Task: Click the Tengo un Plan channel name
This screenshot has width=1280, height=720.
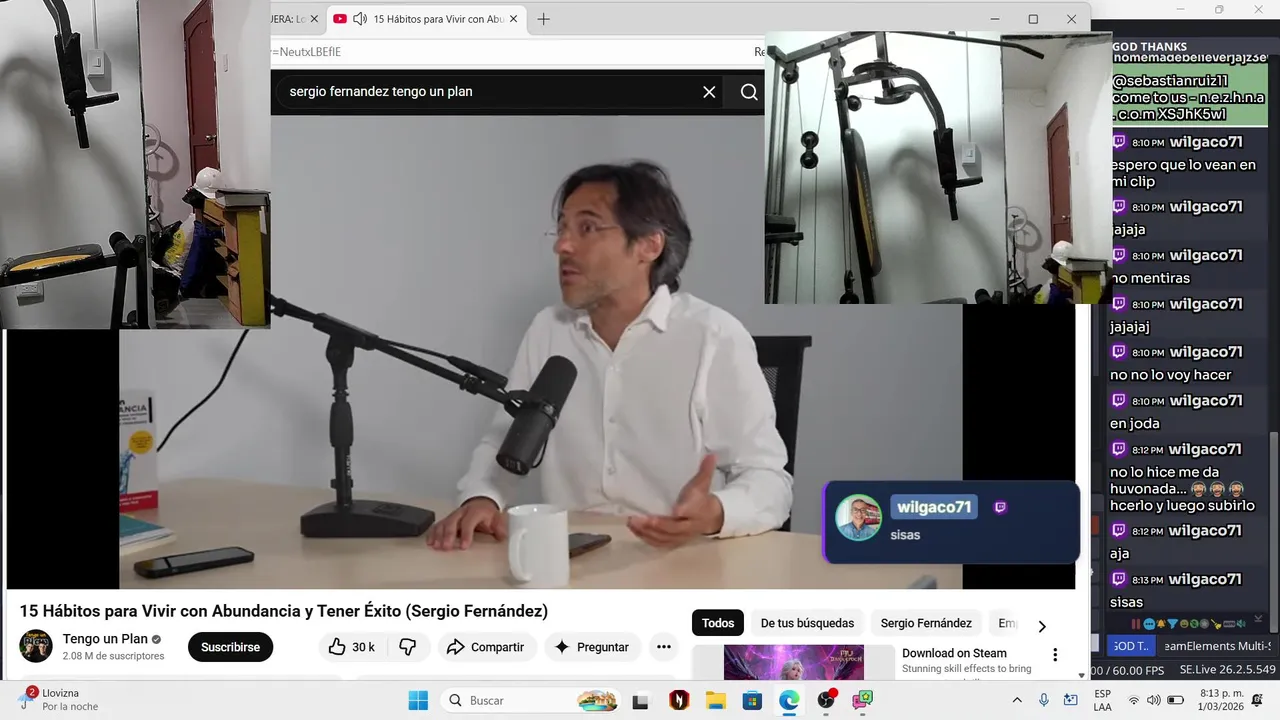Action: pyautogui.click(x=105, y=639)
